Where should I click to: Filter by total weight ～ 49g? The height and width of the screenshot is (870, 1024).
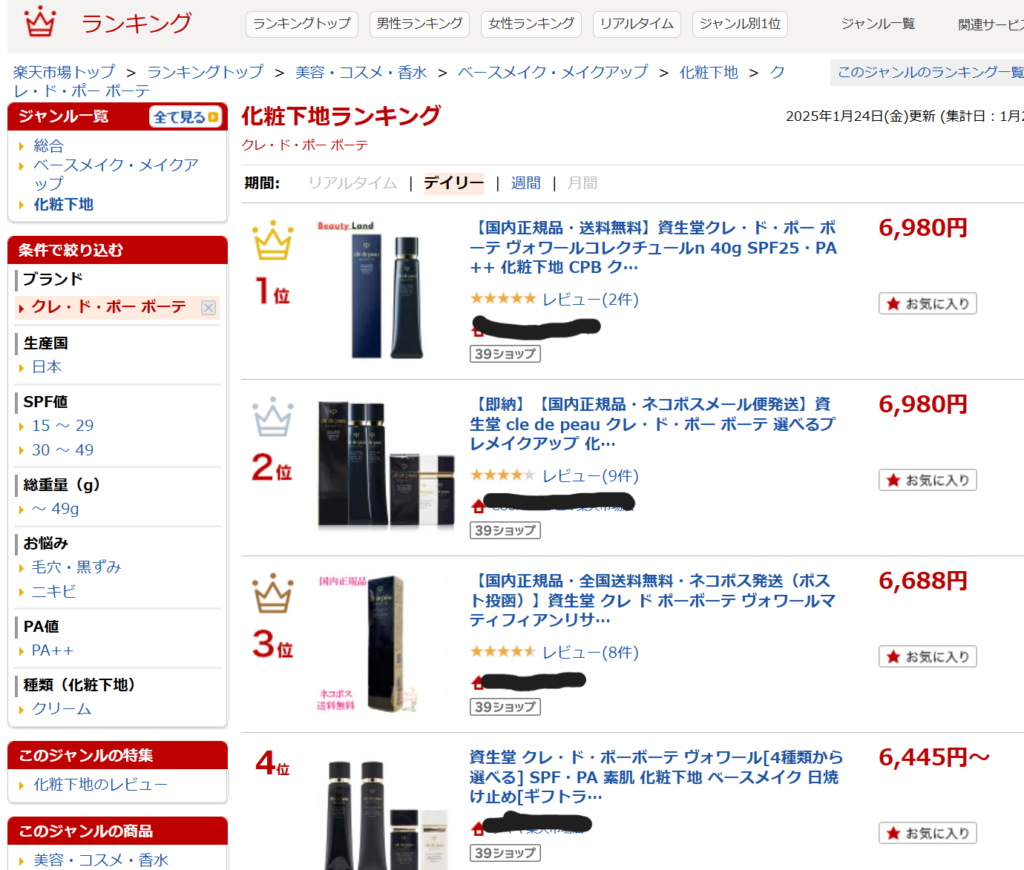[56, 509]
